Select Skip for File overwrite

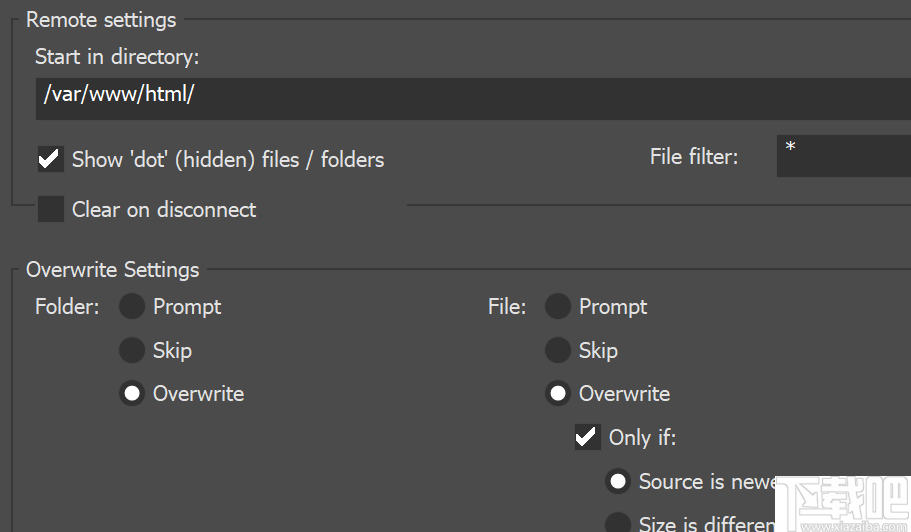click(x=558, y=350)
